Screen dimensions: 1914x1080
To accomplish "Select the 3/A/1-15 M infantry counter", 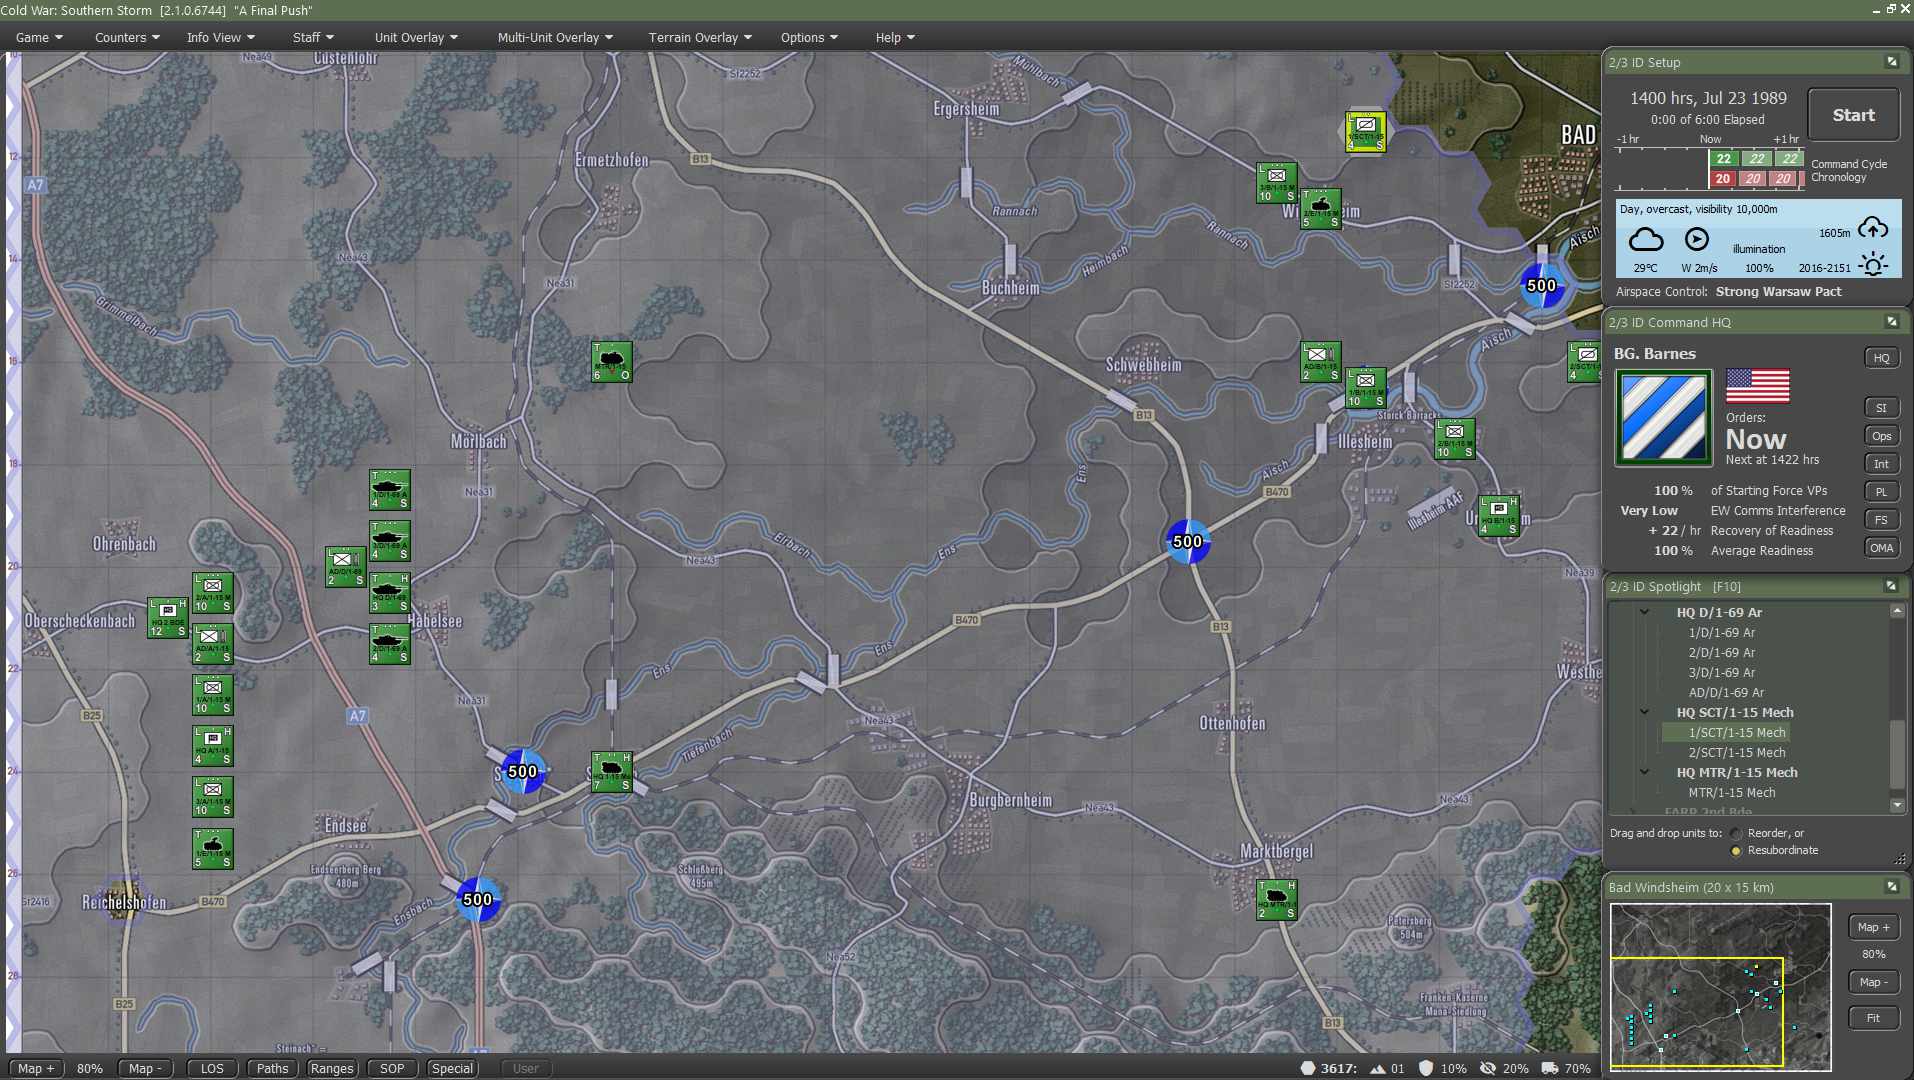I will (x=213, y=797).
